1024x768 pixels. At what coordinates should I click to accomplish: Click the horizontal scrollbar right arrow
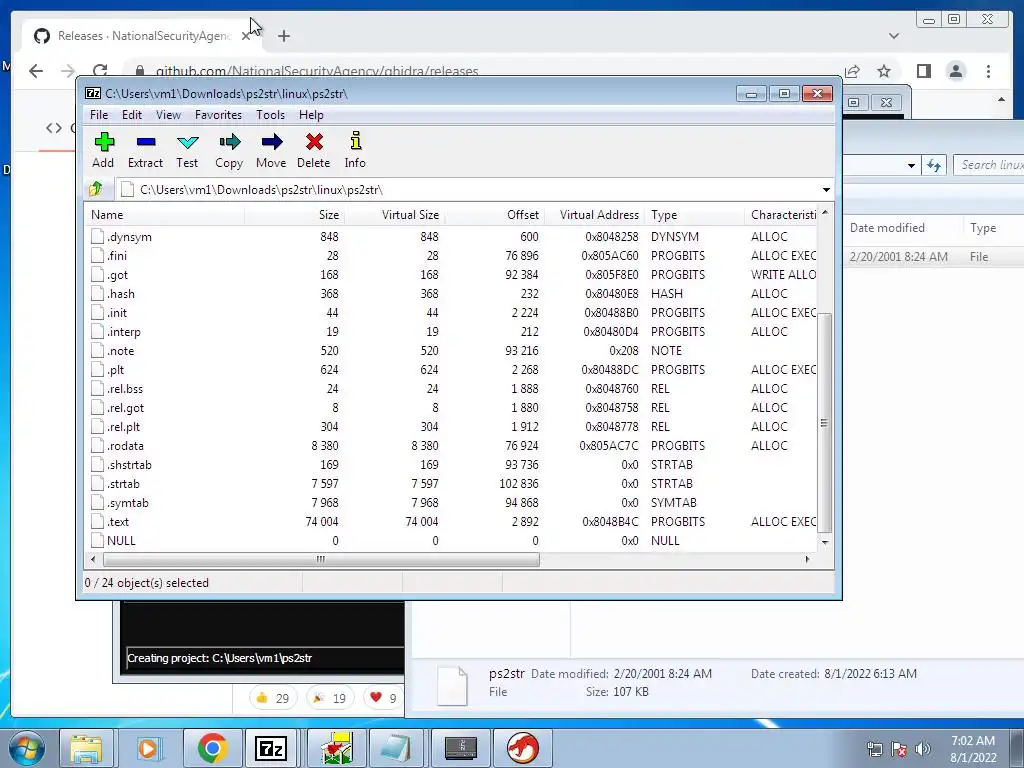(x=808, y=559)
